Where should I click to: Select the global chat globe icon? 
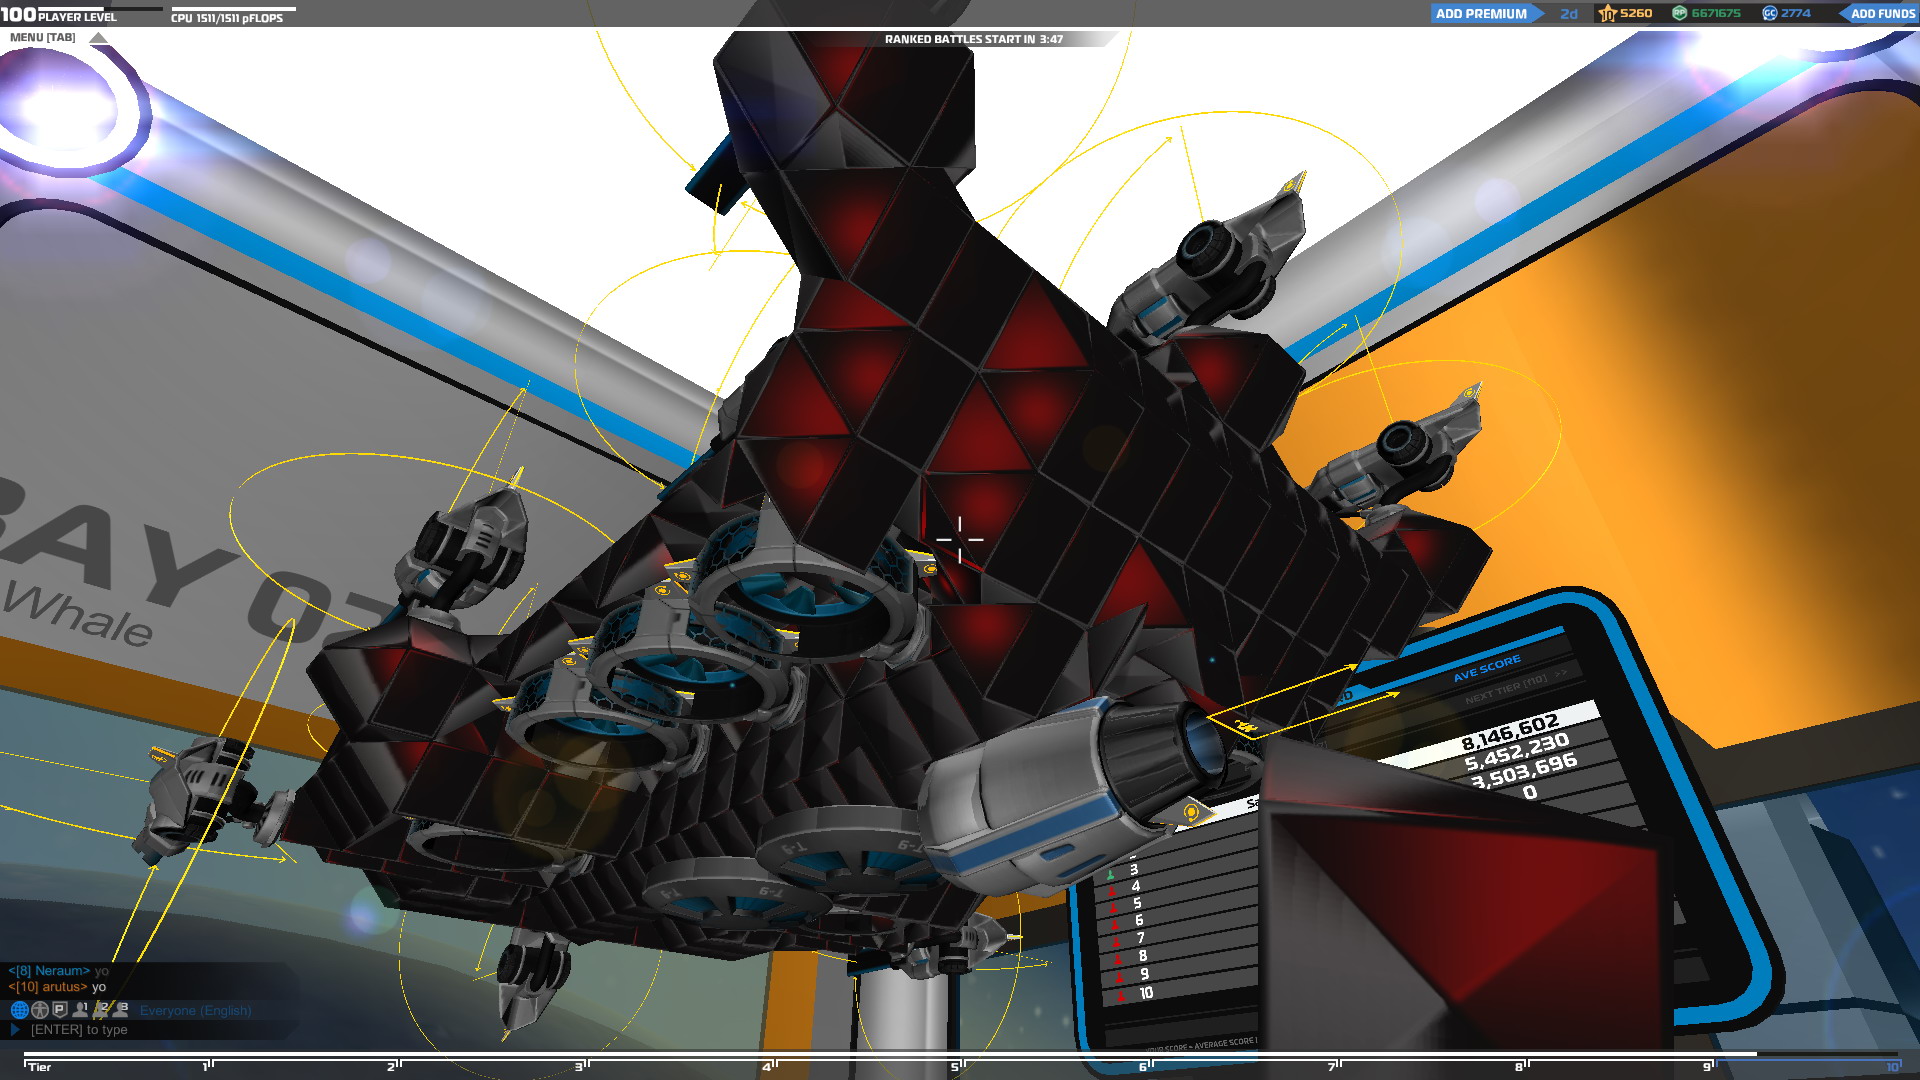point(19,1010)
